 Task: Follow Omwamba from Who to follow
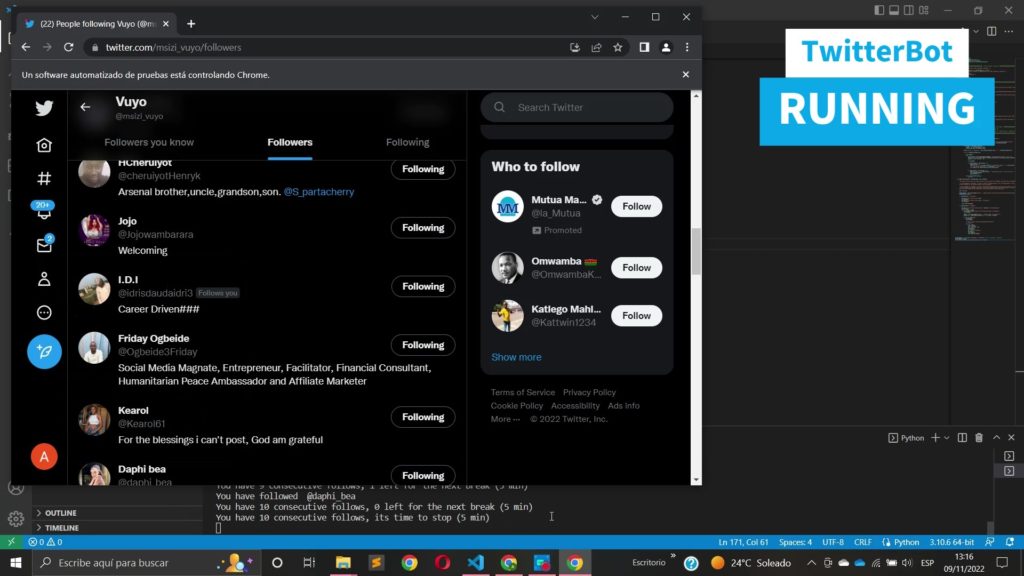tap(636, 268)
